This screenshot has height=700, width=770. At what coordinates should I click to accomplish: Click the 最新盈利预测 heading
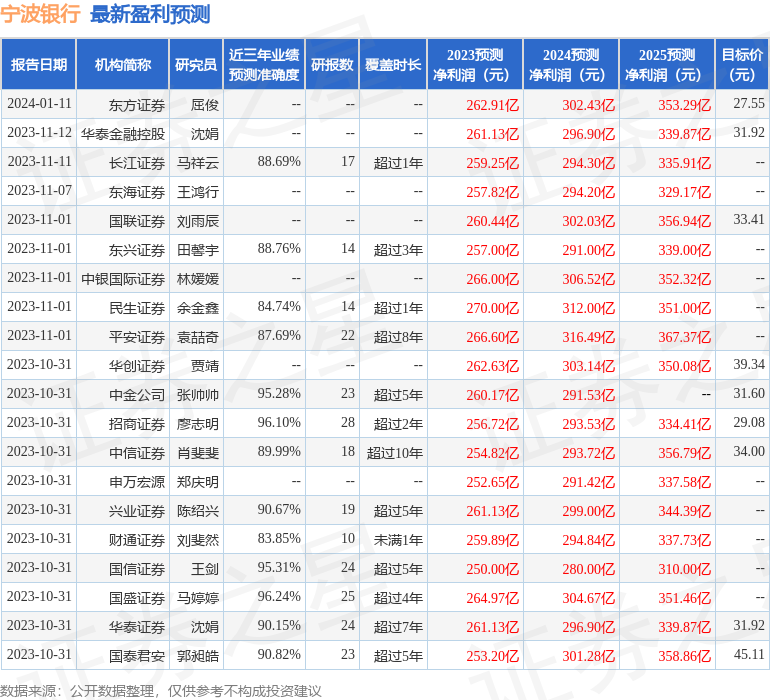tap(150, 14)
